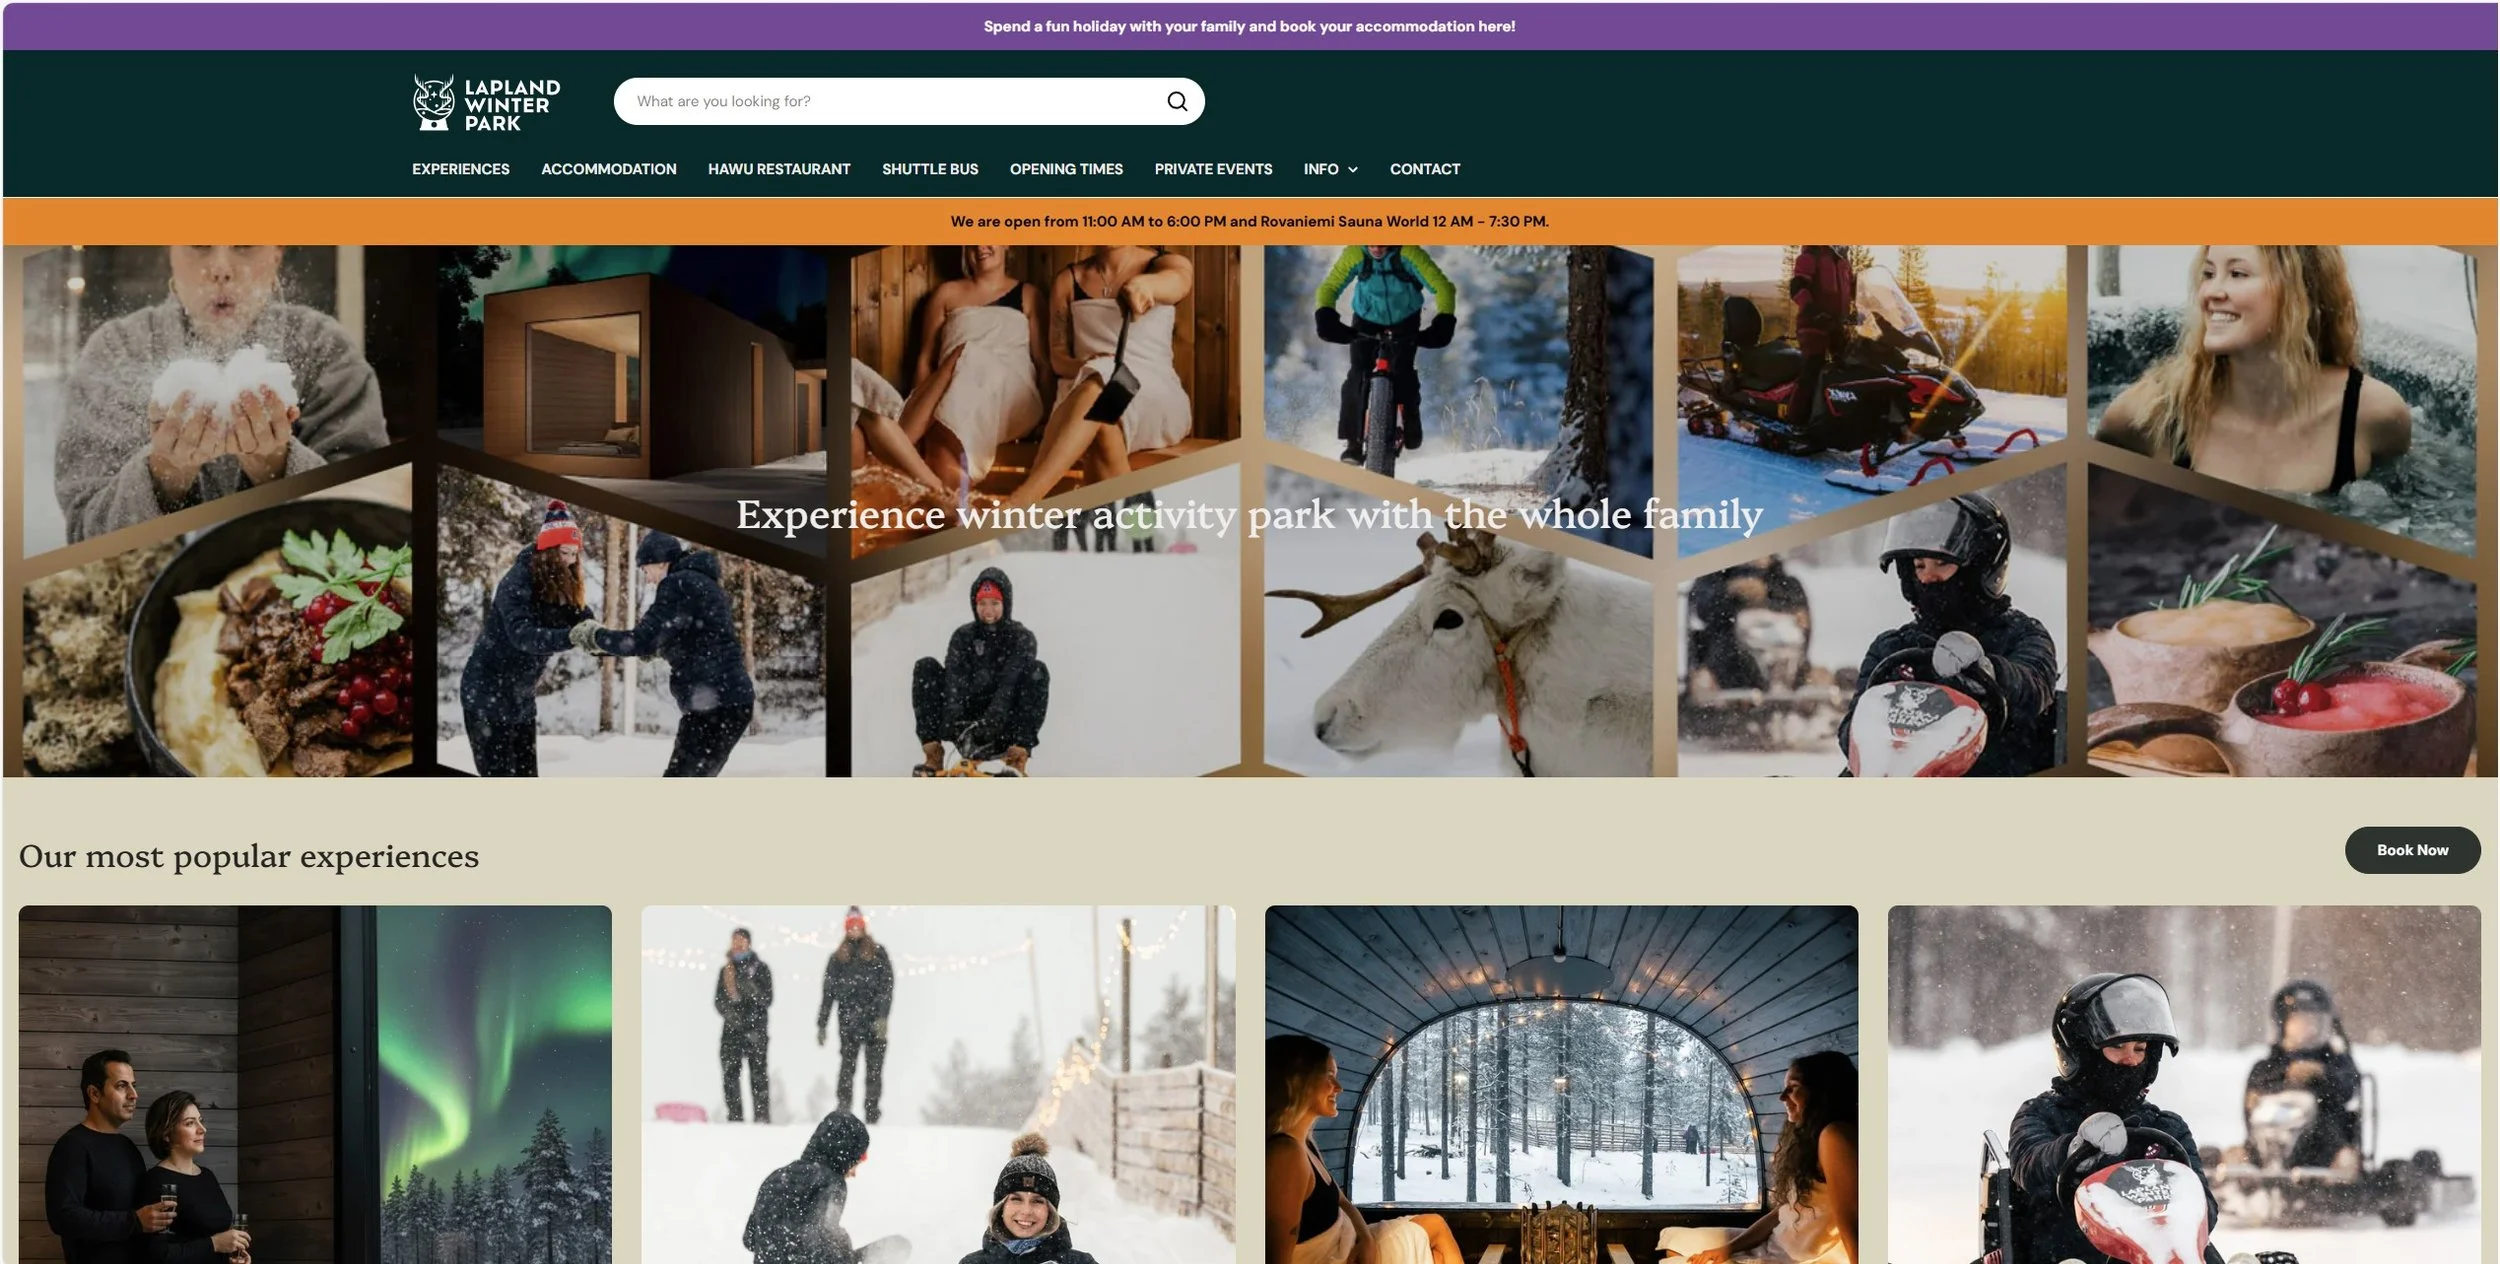
Task: Open the ACCOMMODATION menu item
Action: [x=608, y=169]
